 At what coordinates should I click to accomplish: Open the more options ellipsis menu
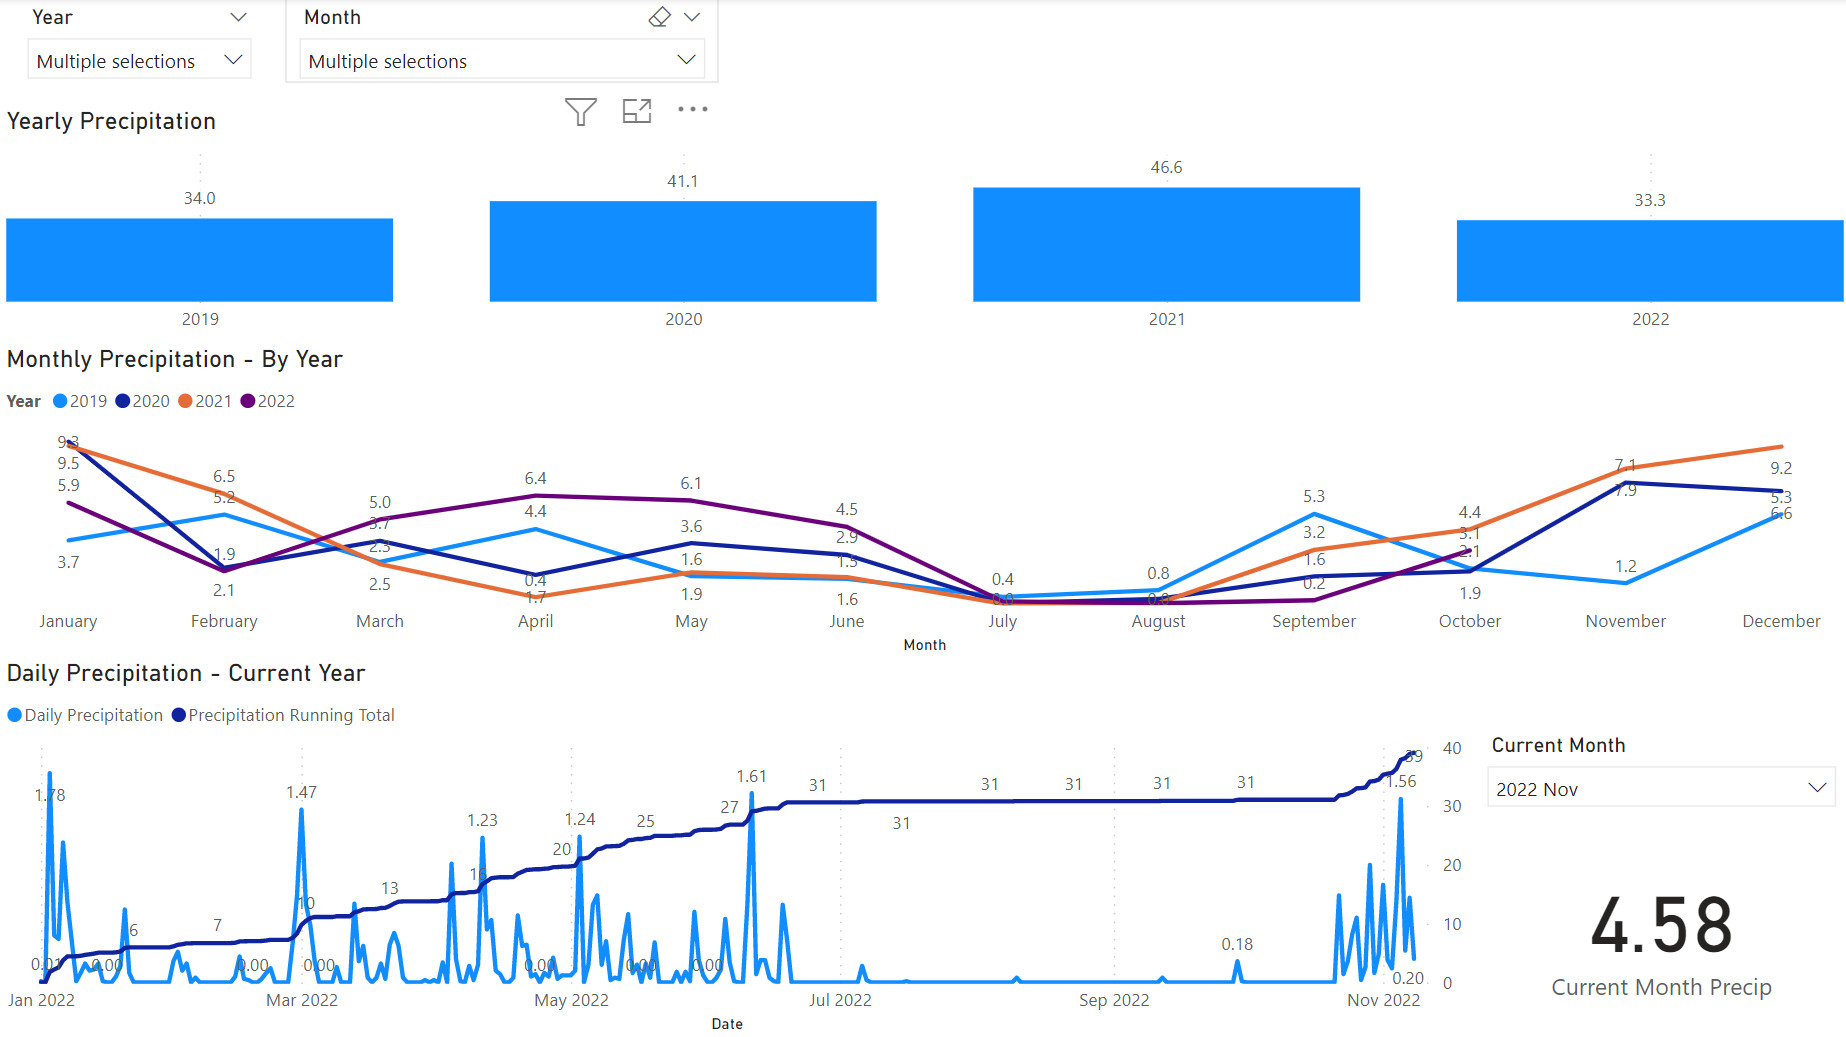[692, 110]
